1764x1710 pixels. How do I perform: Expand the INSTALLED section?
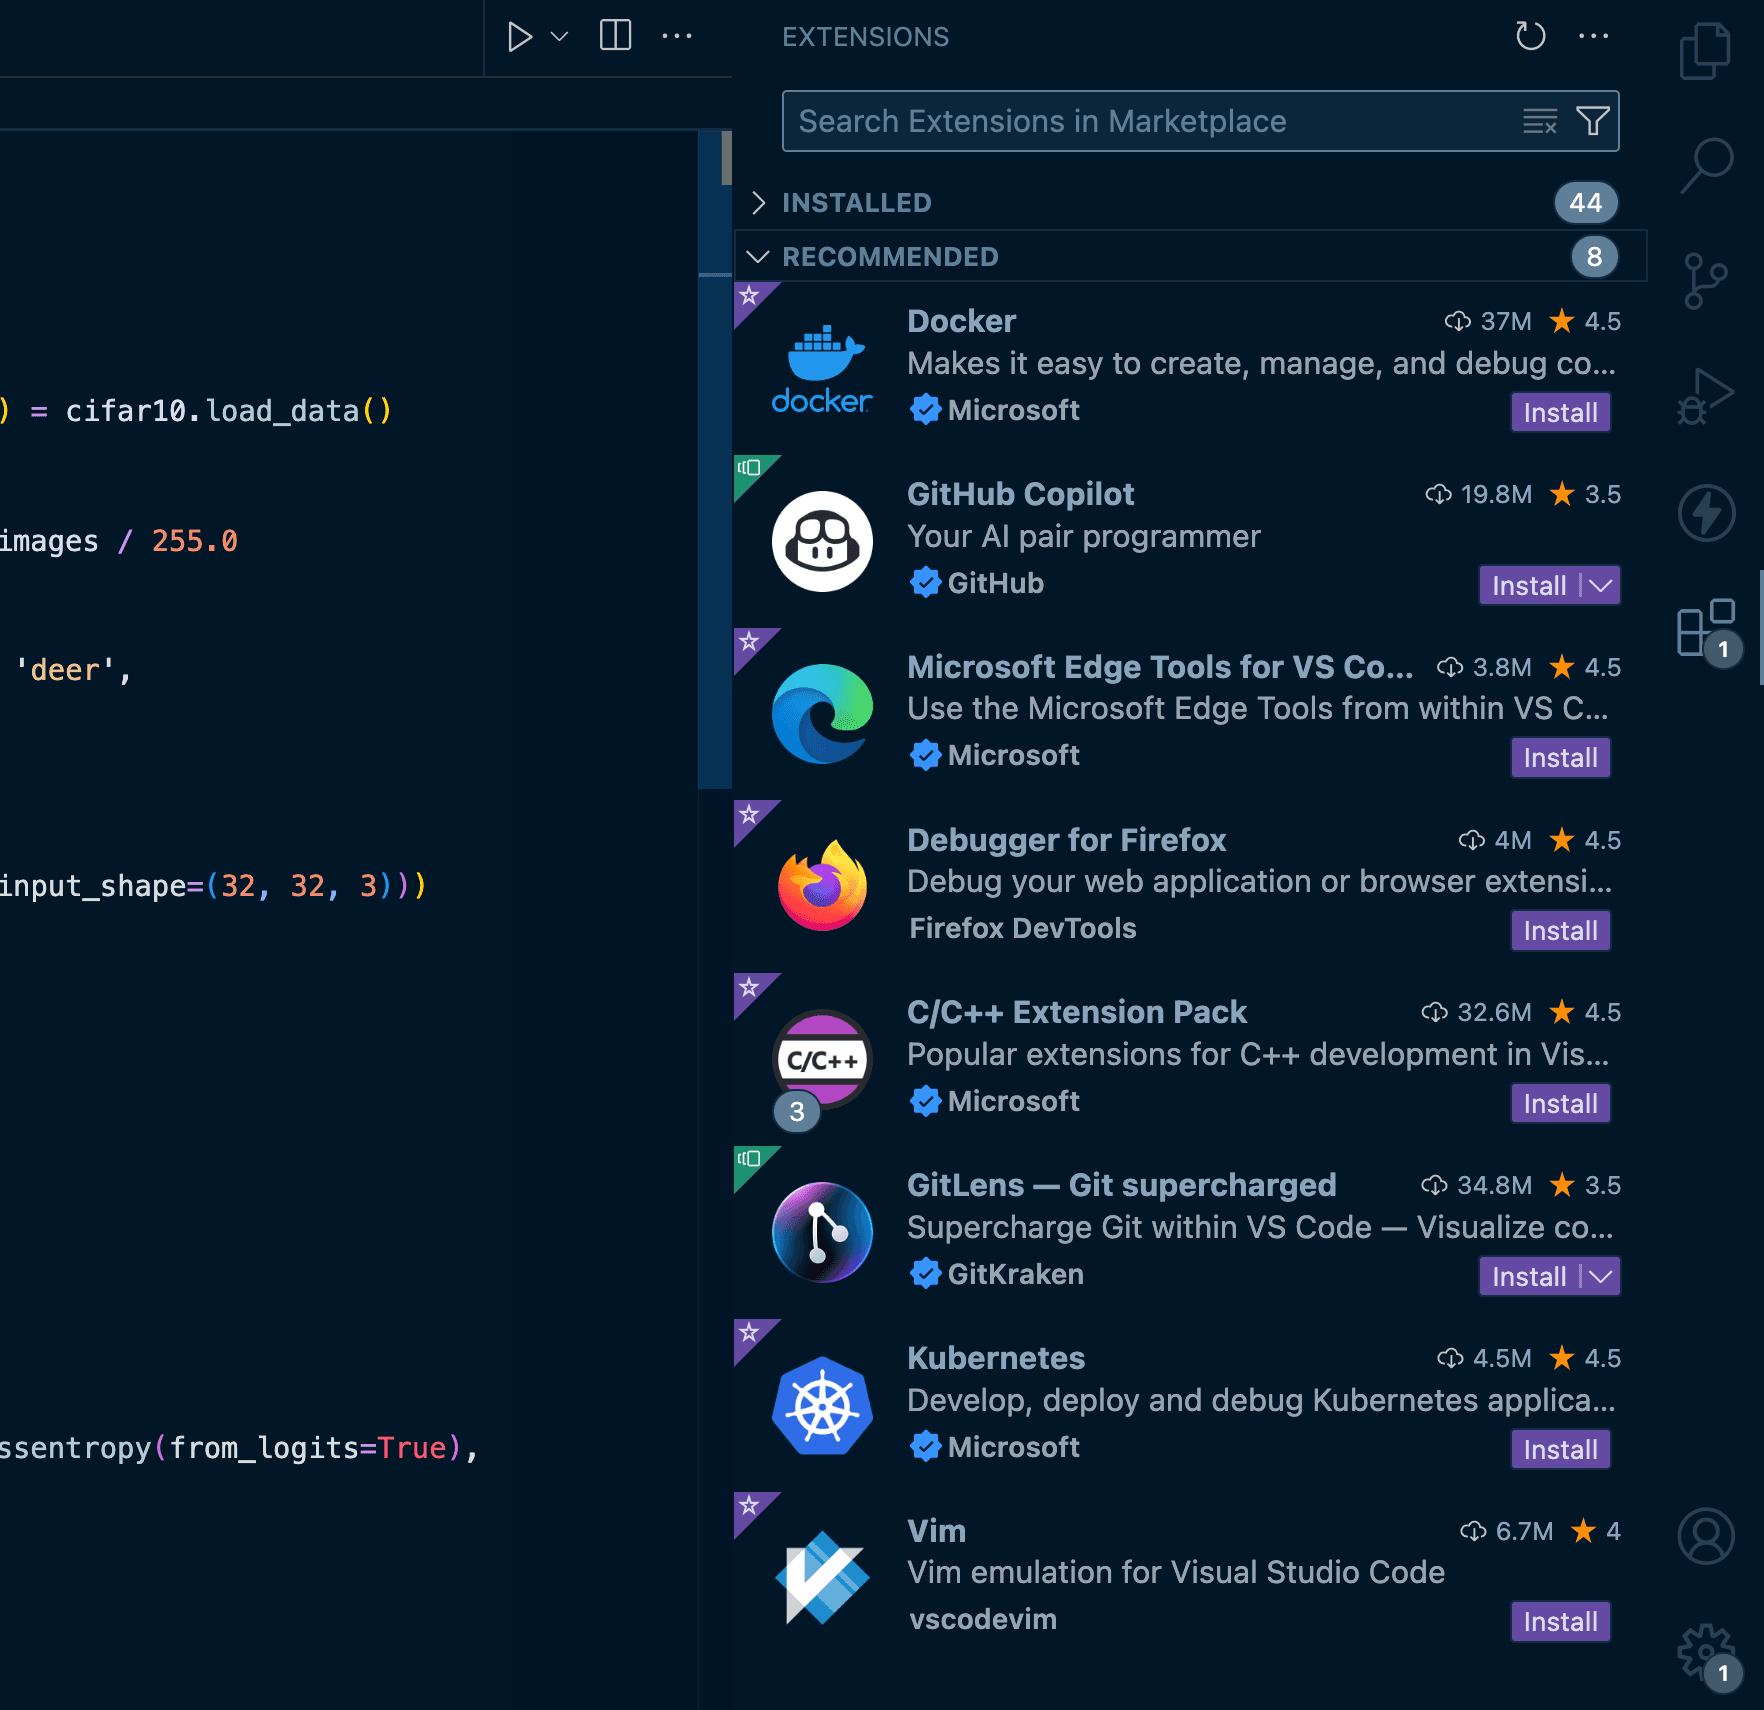1190,202
